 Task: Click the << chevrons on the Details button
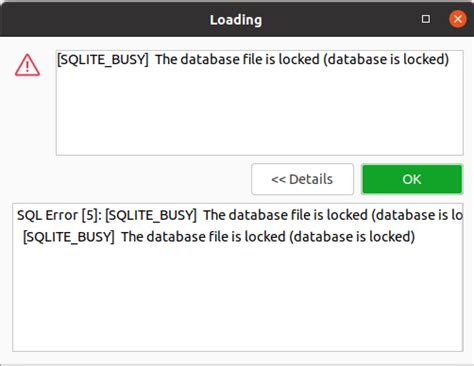[x=279, y=179]
